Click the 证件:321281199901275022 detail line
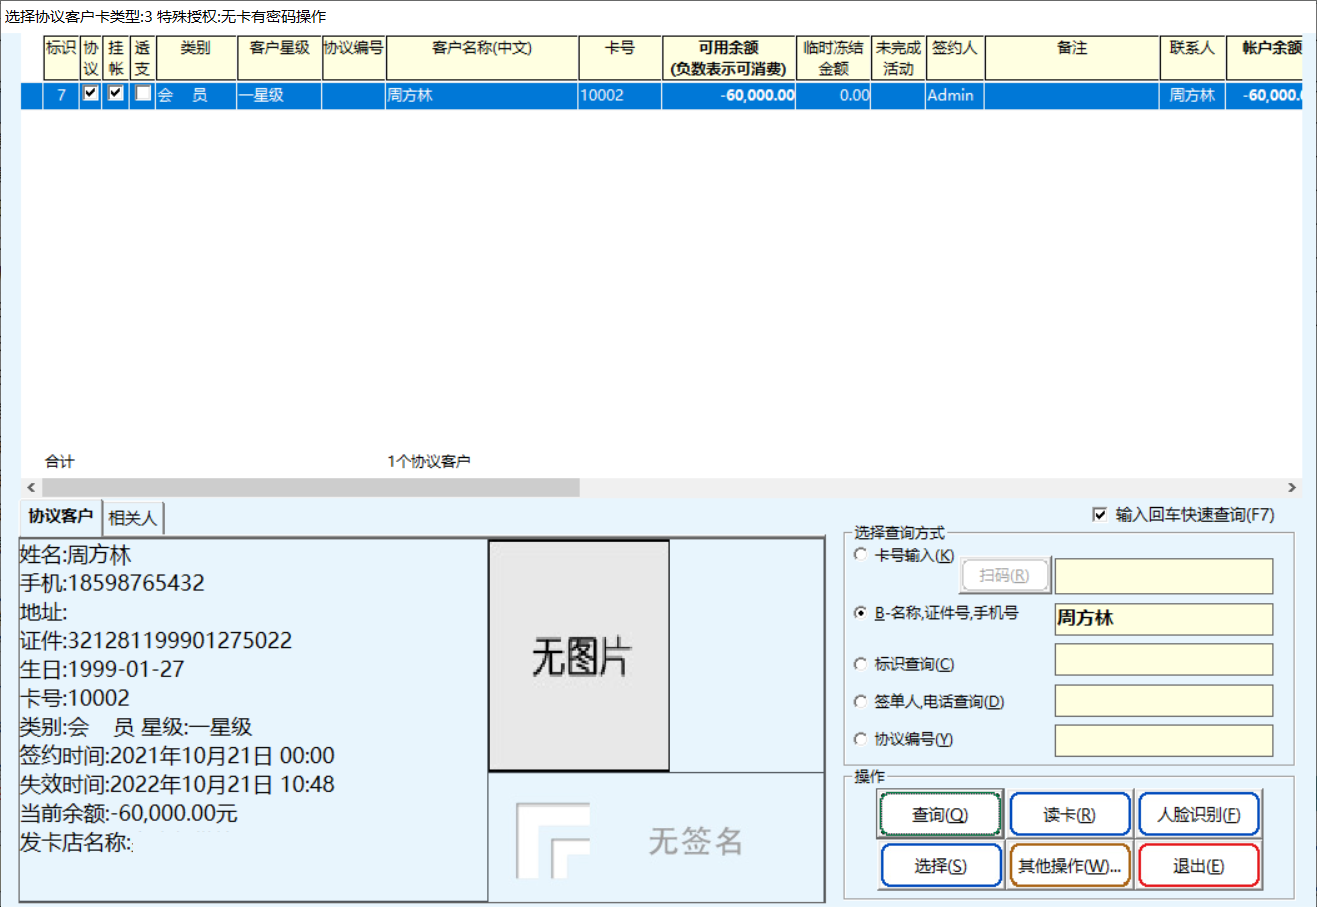This screenshot has height=910, width=1318. pos(156,641)
